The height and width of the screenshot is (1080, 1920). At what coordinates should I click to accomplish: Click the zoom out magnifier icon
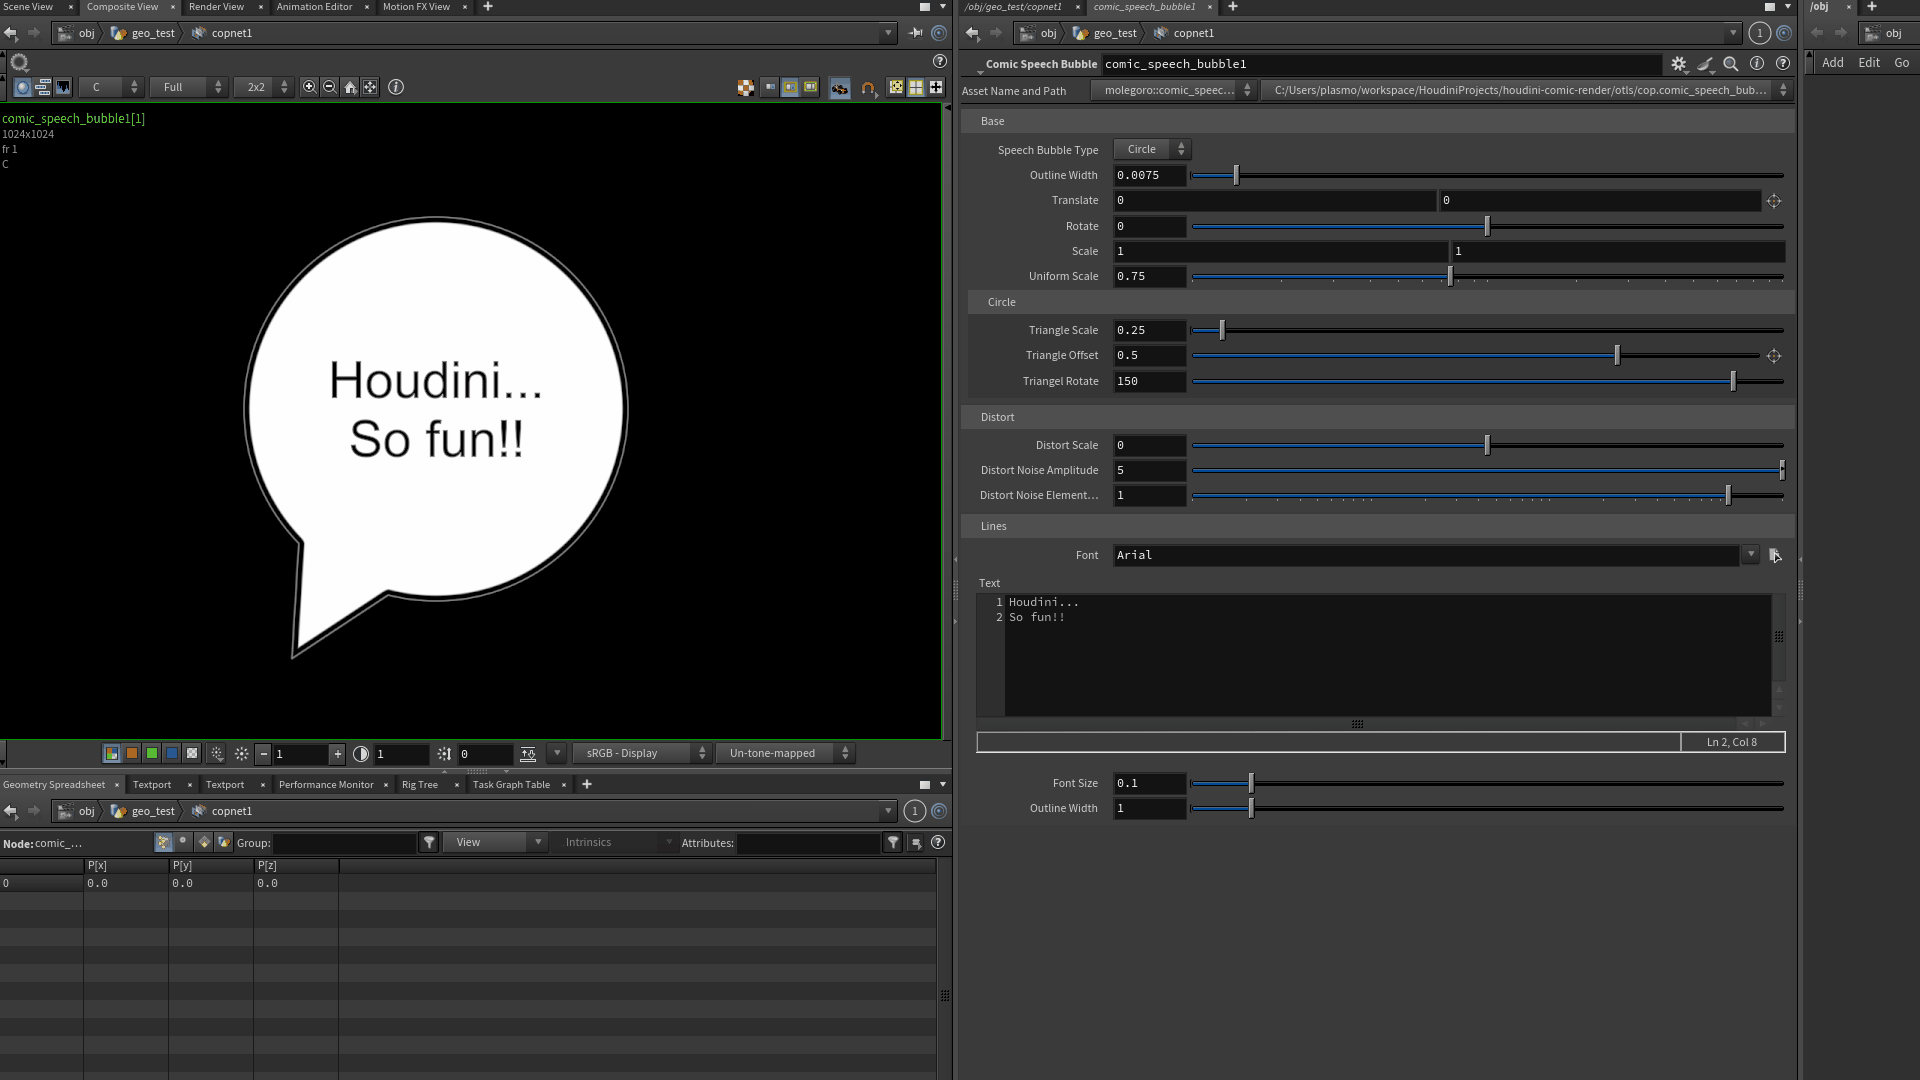click(329, 88)
